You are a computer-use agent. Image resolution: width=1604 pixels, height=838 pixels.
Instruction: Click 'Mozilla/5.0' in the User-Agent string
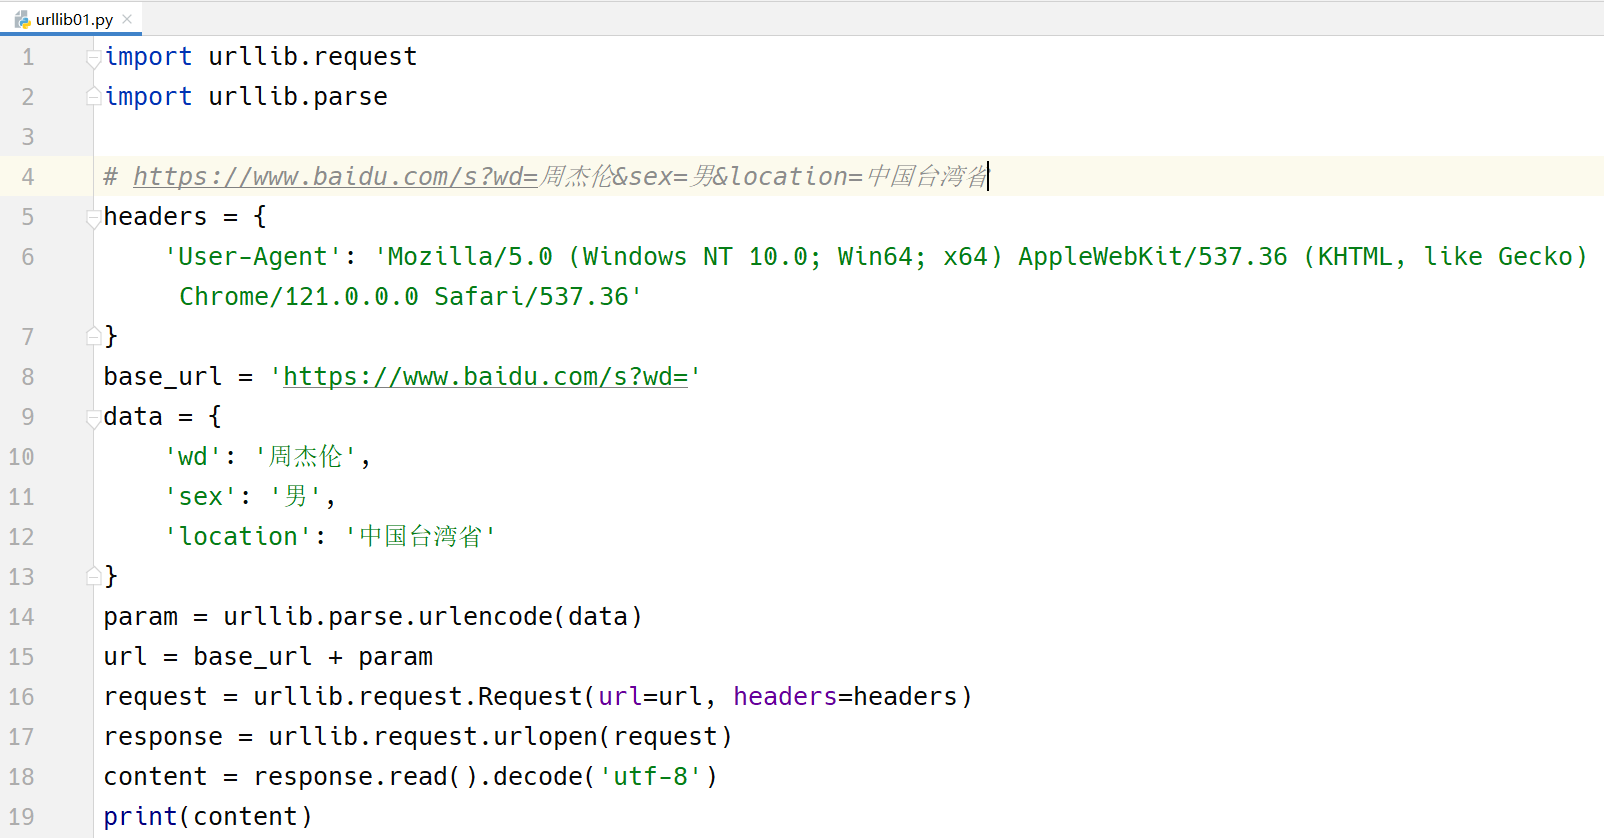pyautogui.click(x=470, y=257)
